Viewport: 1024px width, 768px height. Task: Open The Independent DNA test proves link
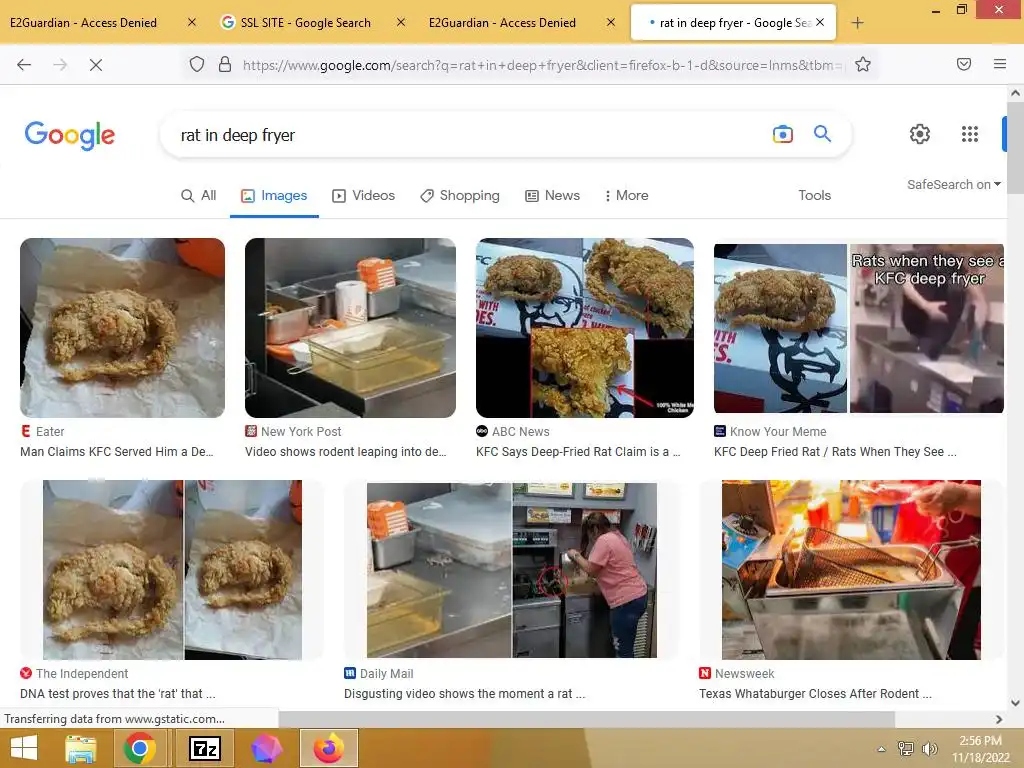pyautogui.click(x=118, y=694)
